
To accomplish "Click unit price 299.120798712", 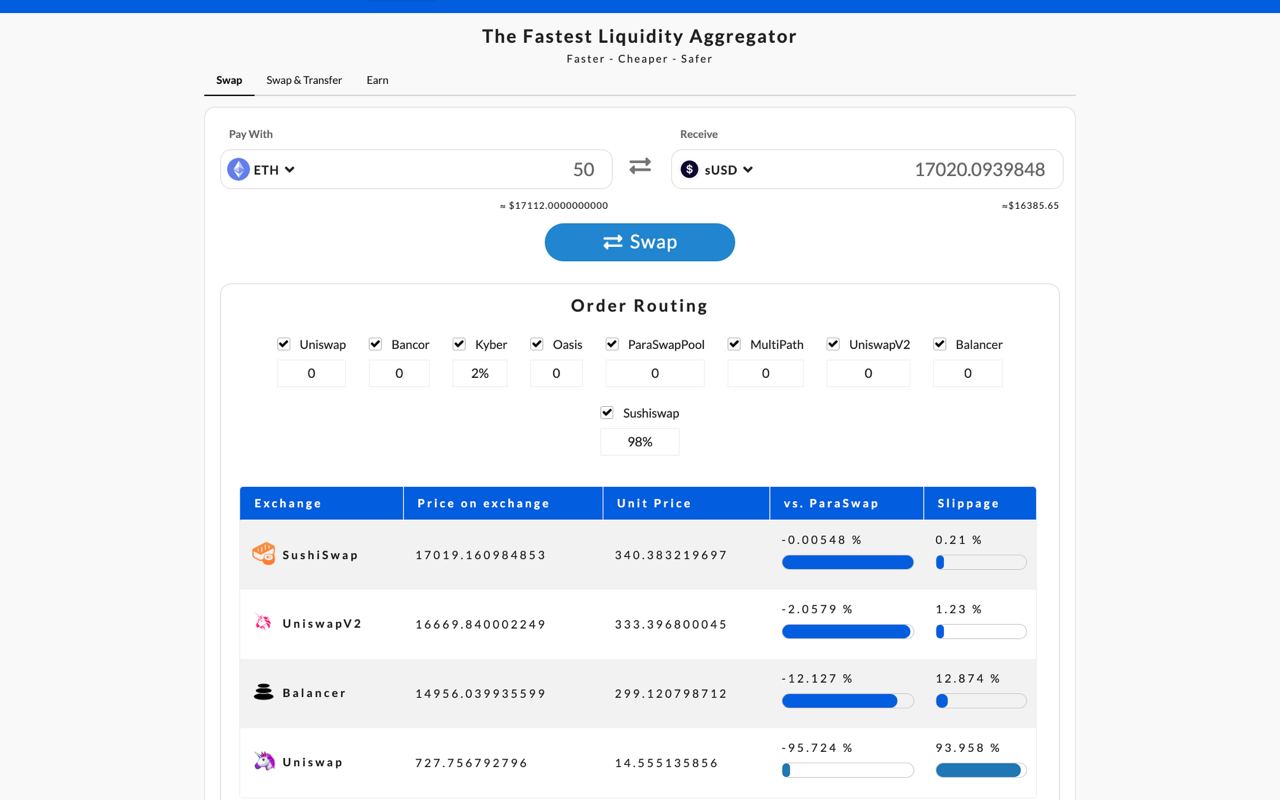I will (671, 693).
